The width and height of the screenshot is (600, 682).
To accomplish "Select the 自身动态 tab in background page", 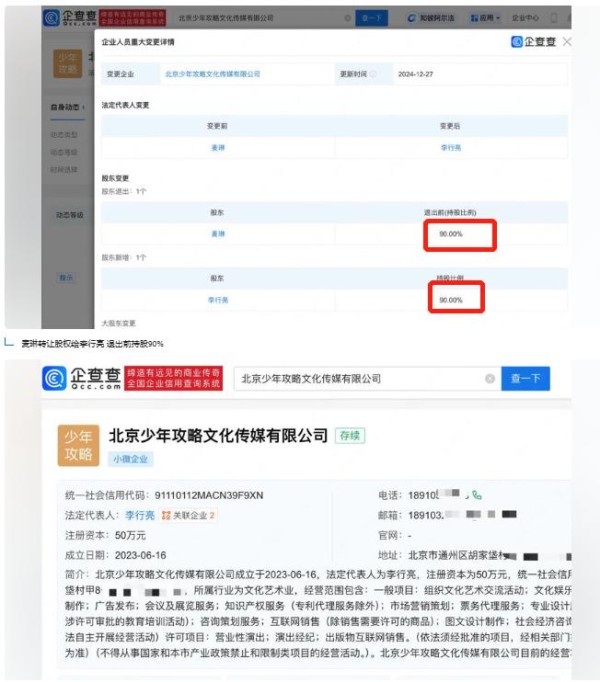I will (x=67, y=107).
